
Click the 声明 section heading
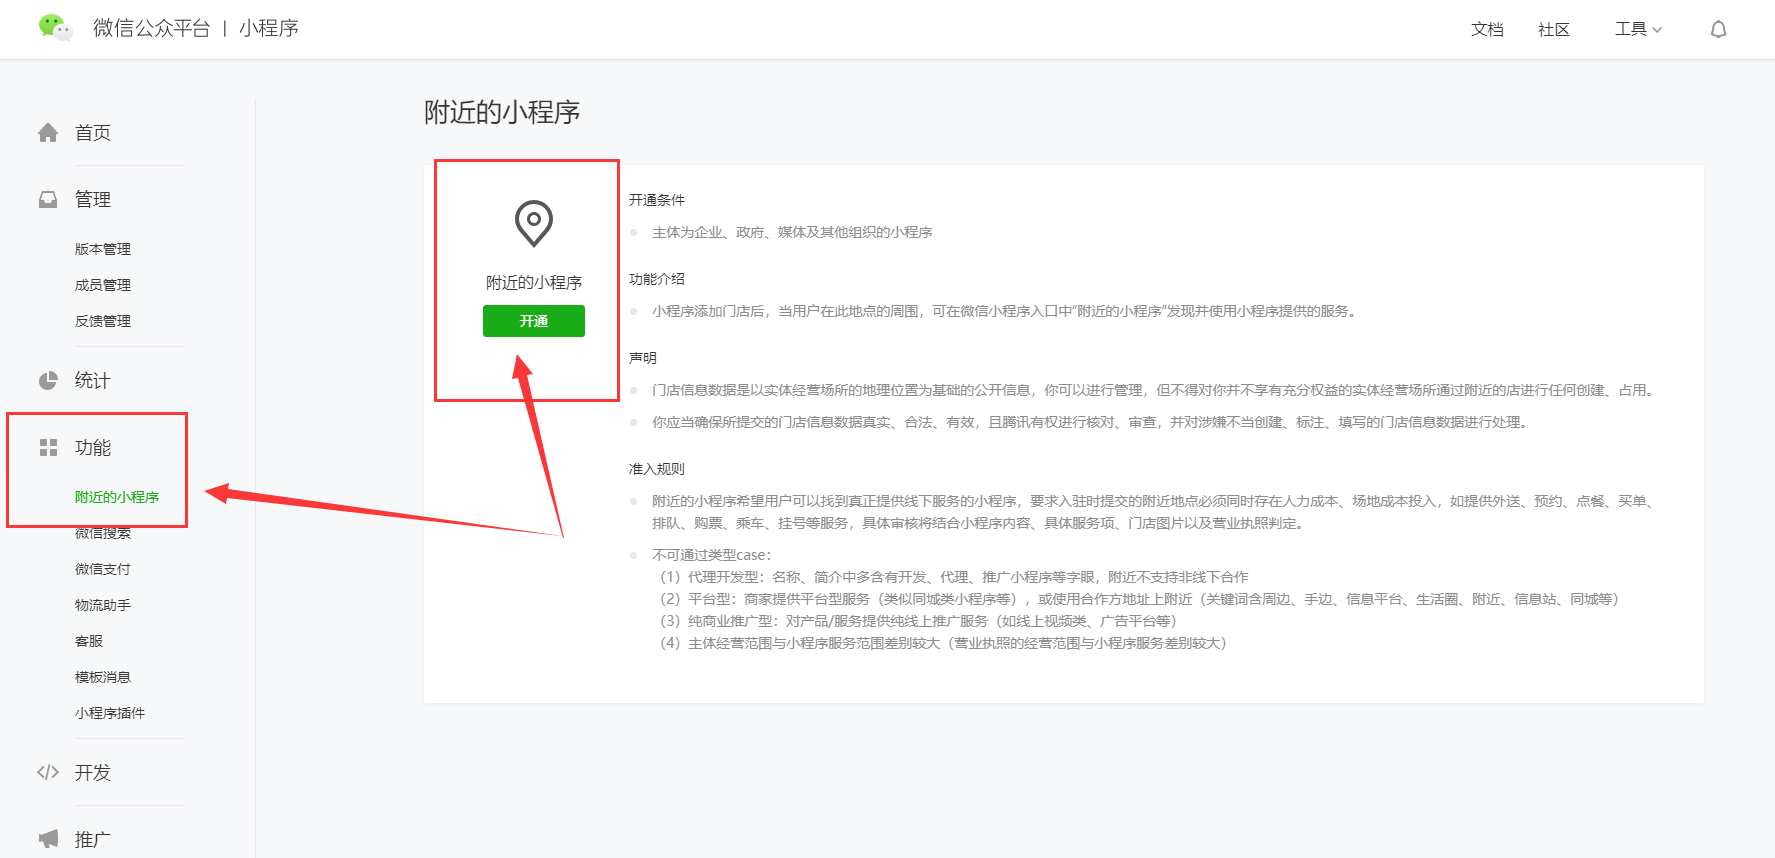pyautogui.click(x=643, y=358)
